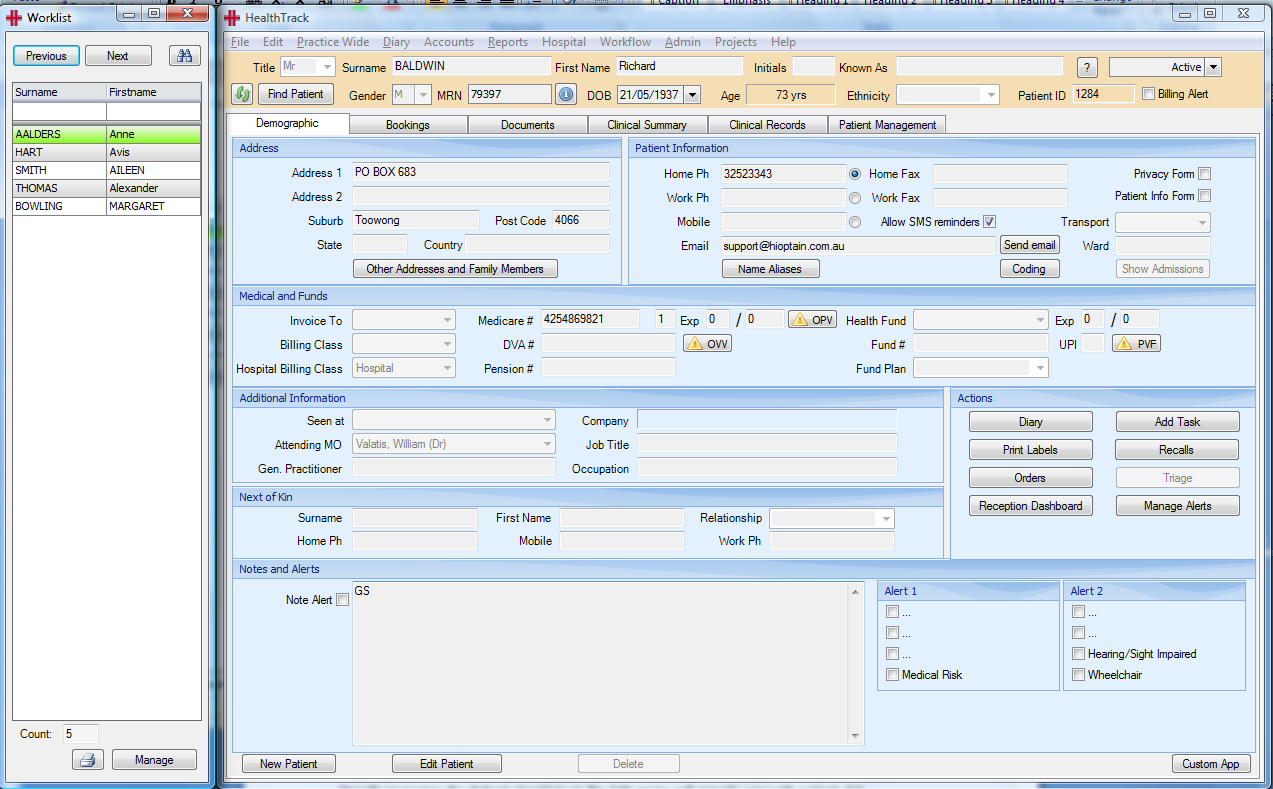This screenshot has height=789, width=1273.
Task: Open the Title dropdown
Action: click(x=326, y=67)
